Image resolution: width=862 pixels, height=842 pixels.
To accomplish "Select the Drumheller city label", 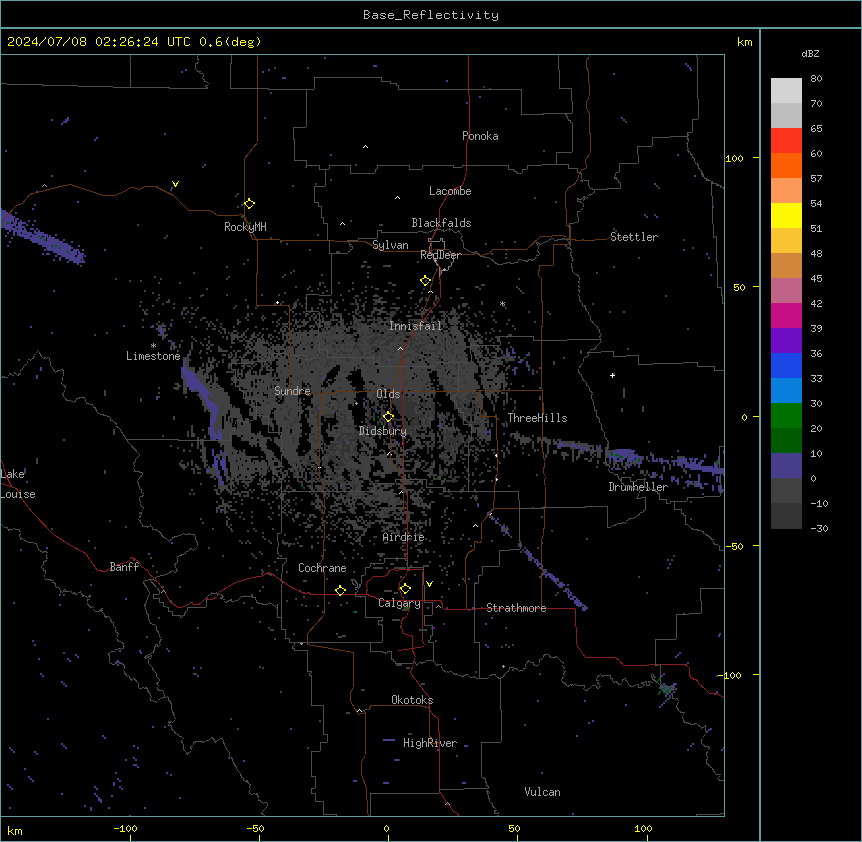I will [638, 487].
